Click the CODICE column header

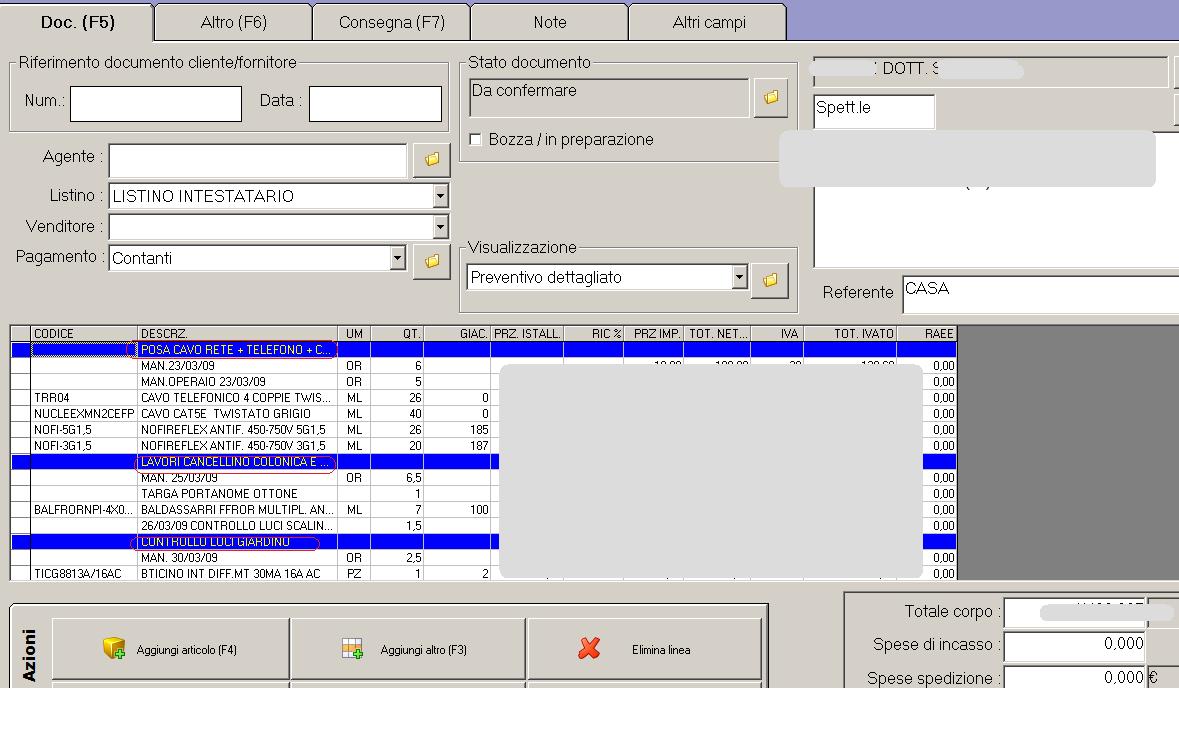point(84,333)
